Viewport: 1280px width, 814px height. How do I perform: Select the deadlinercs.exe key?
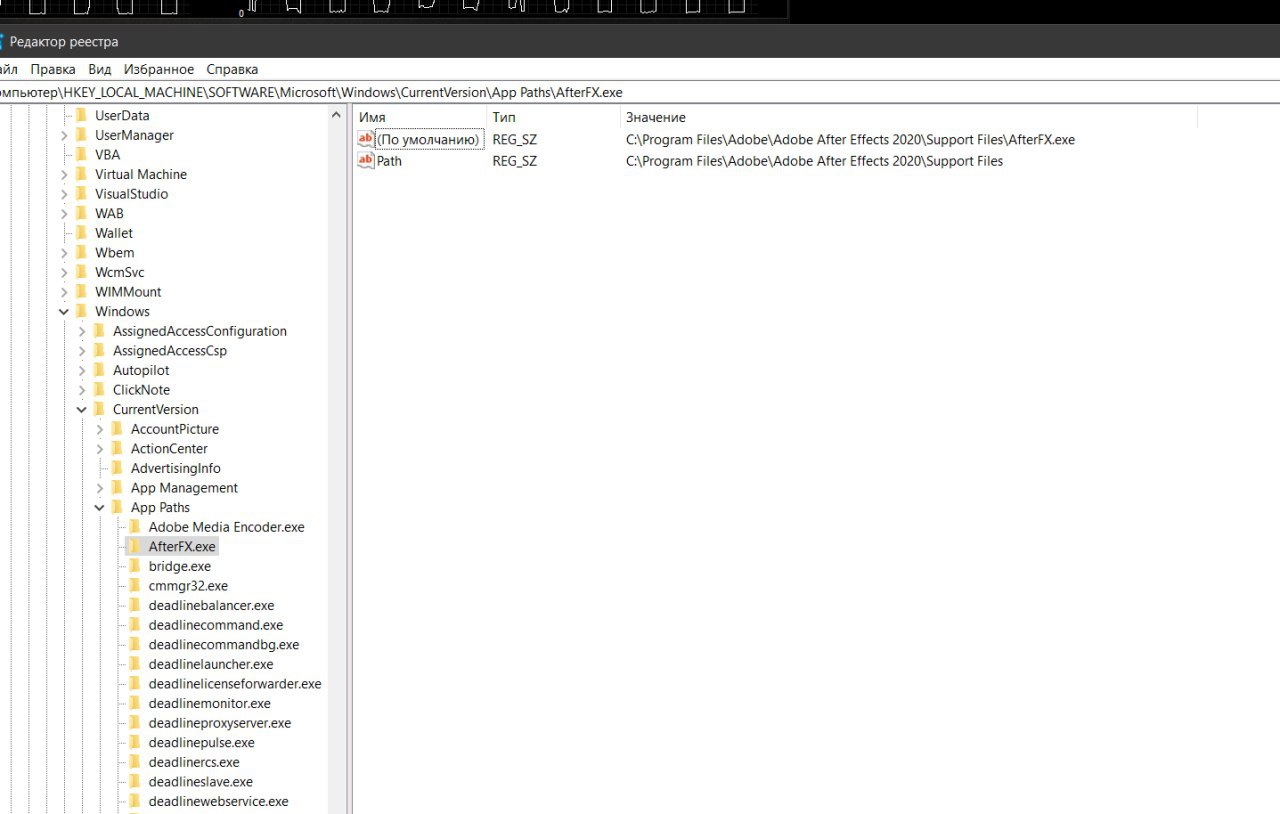194,762
